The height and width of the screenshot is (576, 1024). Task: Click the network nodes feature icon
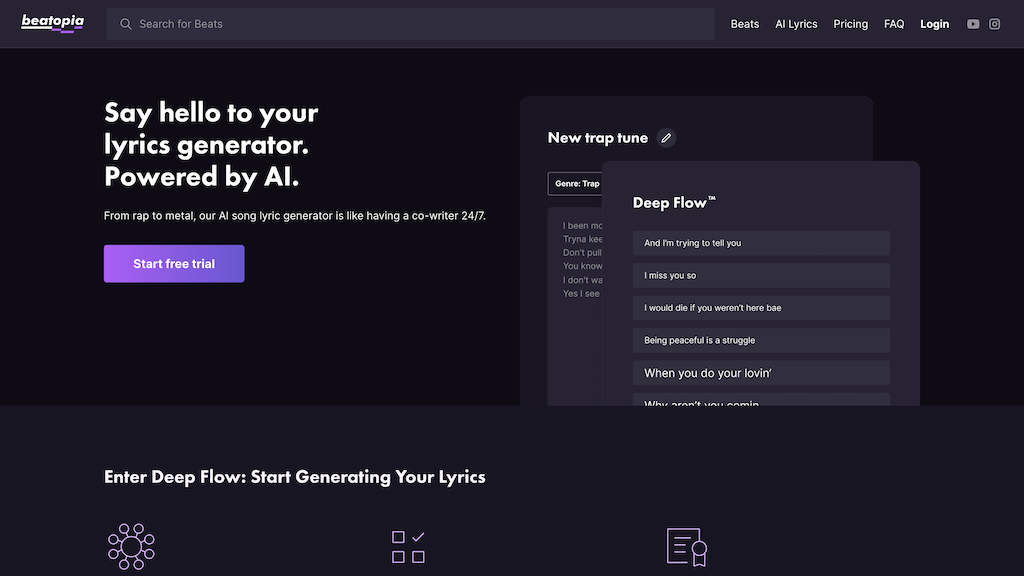click(131, 546)
